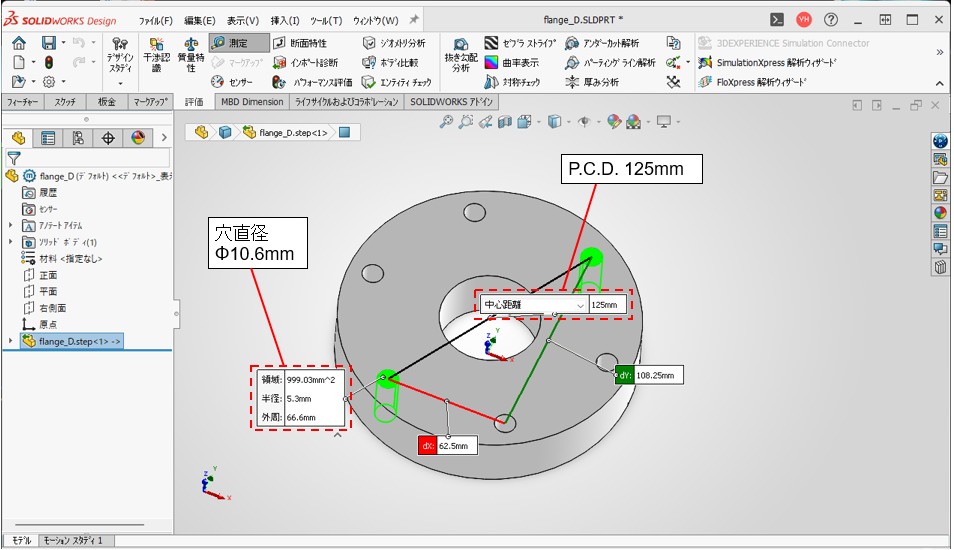Open the 質量特性 mass properties tool
954x550 pixels.
(x=191, y=55)
